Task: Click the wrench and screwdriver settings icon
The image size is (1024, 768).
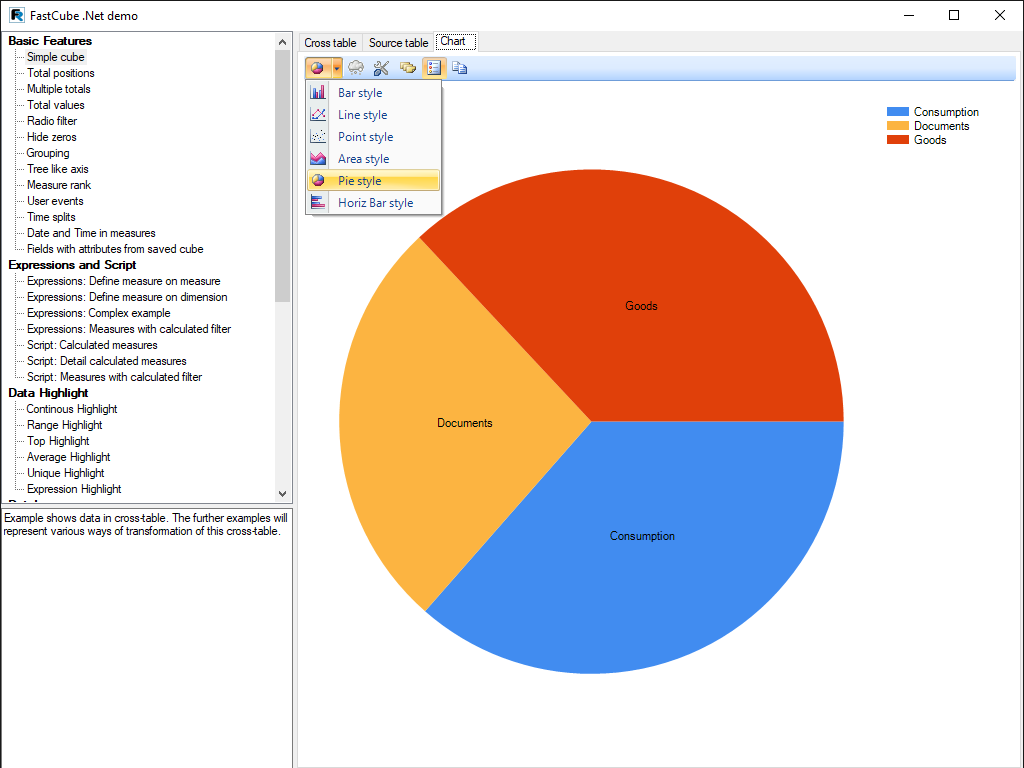Action: tap(381, 68)
